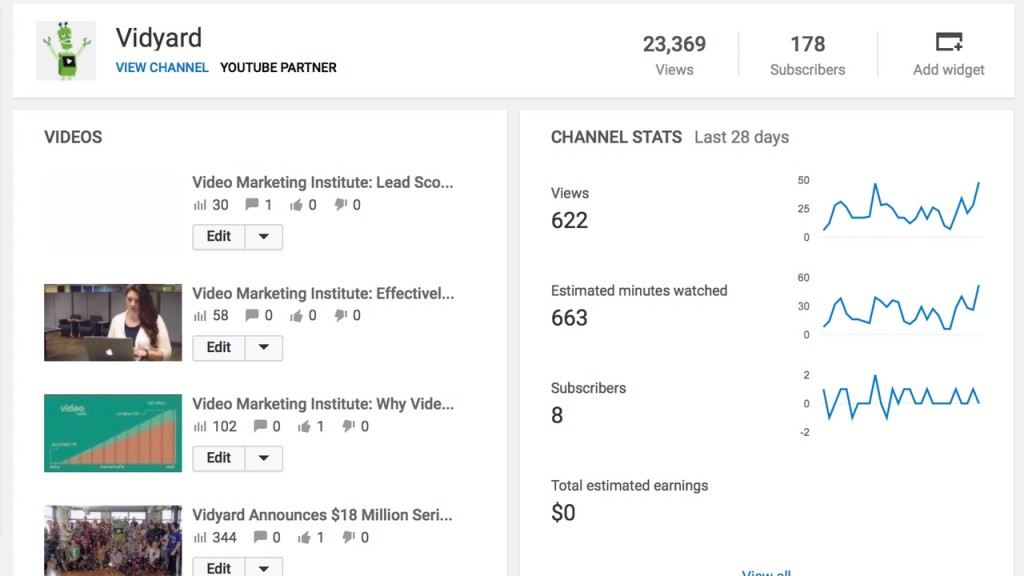Screen dimensions: 1024x576
Task: Click the CHANNEL STATS heading
Action: click(616, 137)
